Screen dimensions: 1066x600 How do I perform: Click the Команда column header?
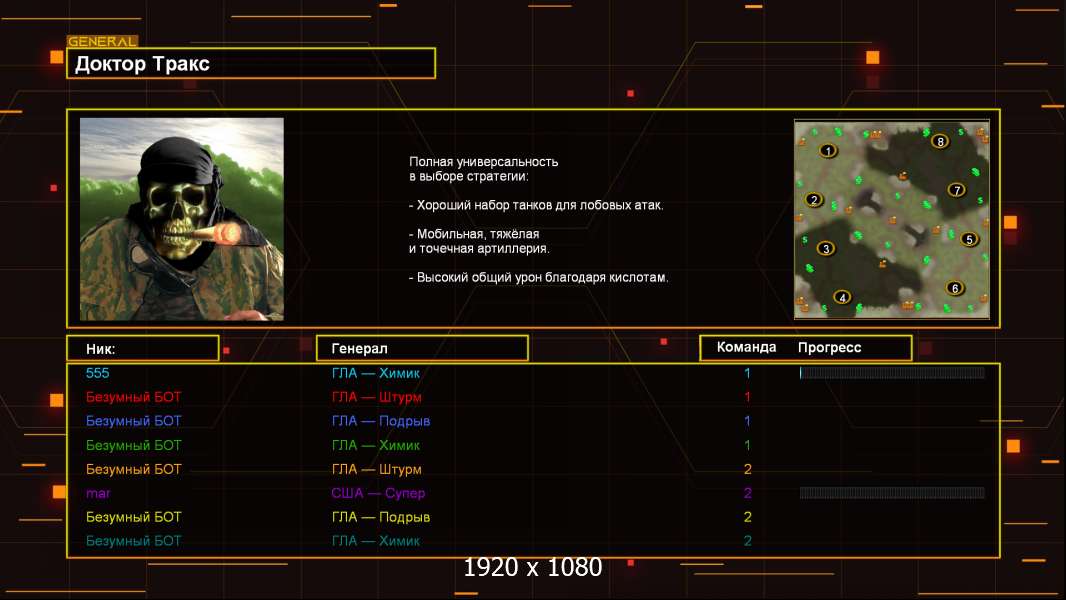pos(746,348)
